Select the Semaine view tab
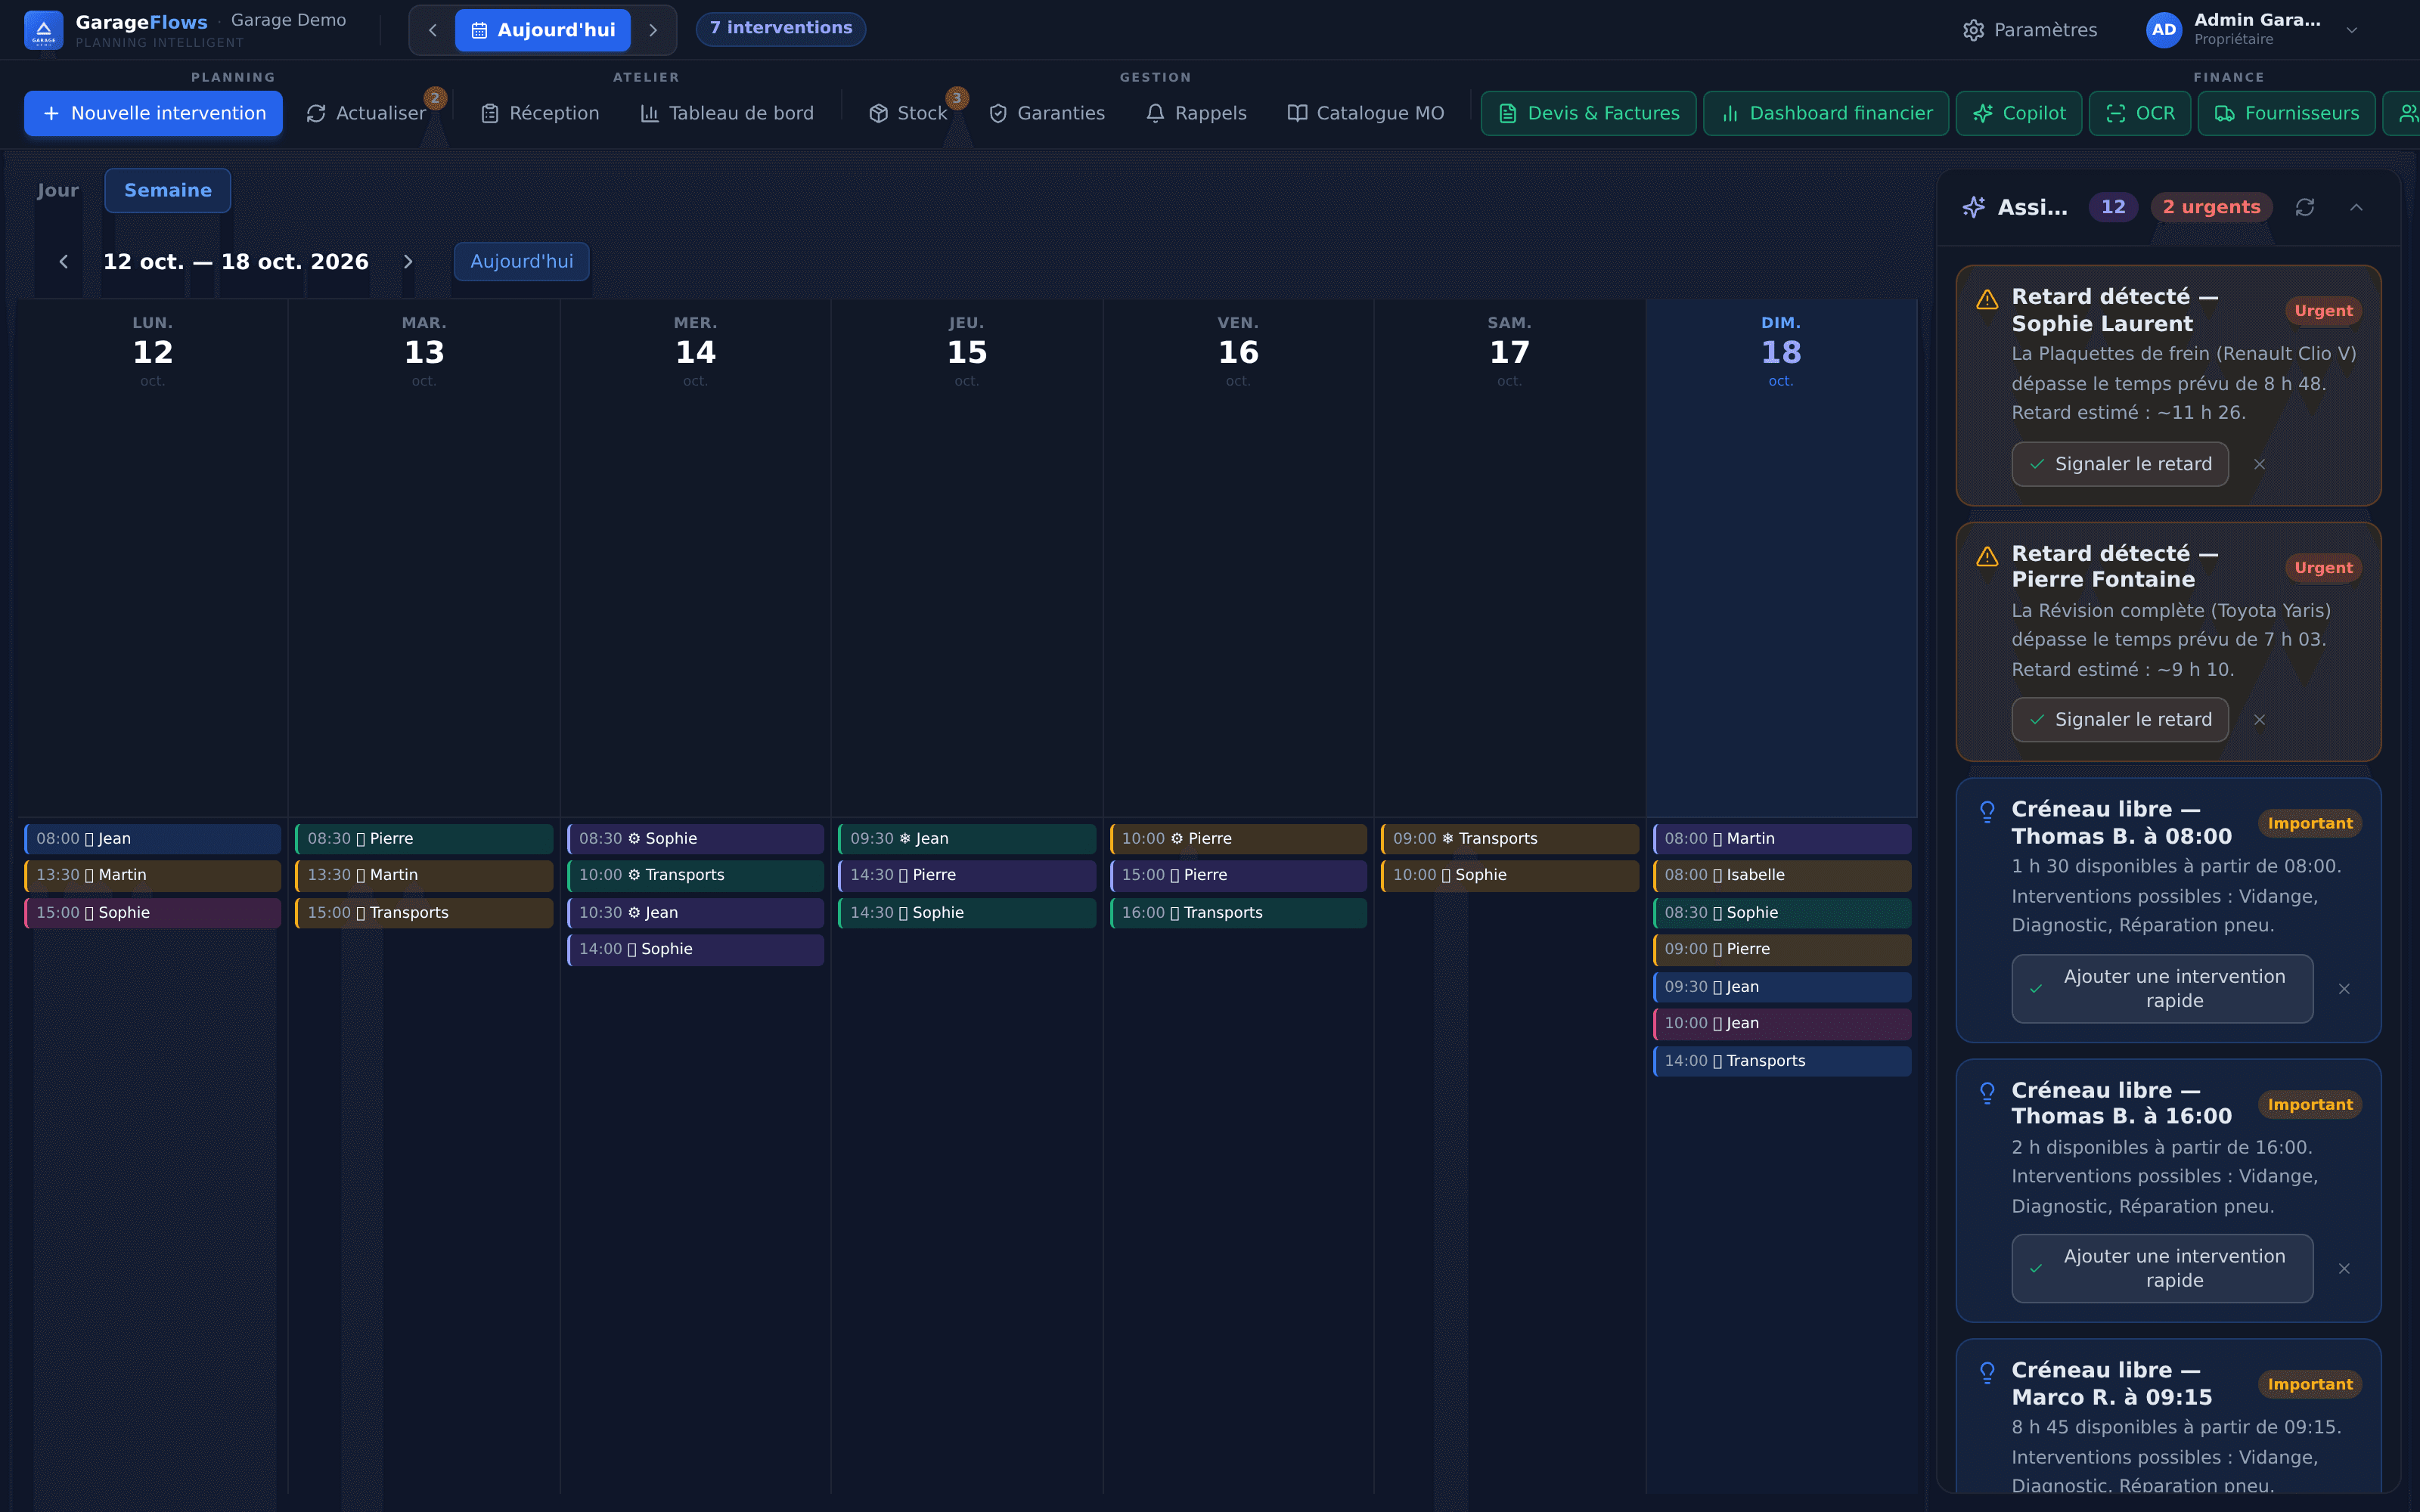The height and width of the screenshot is (1512, 2420). (x=168, y=190)
